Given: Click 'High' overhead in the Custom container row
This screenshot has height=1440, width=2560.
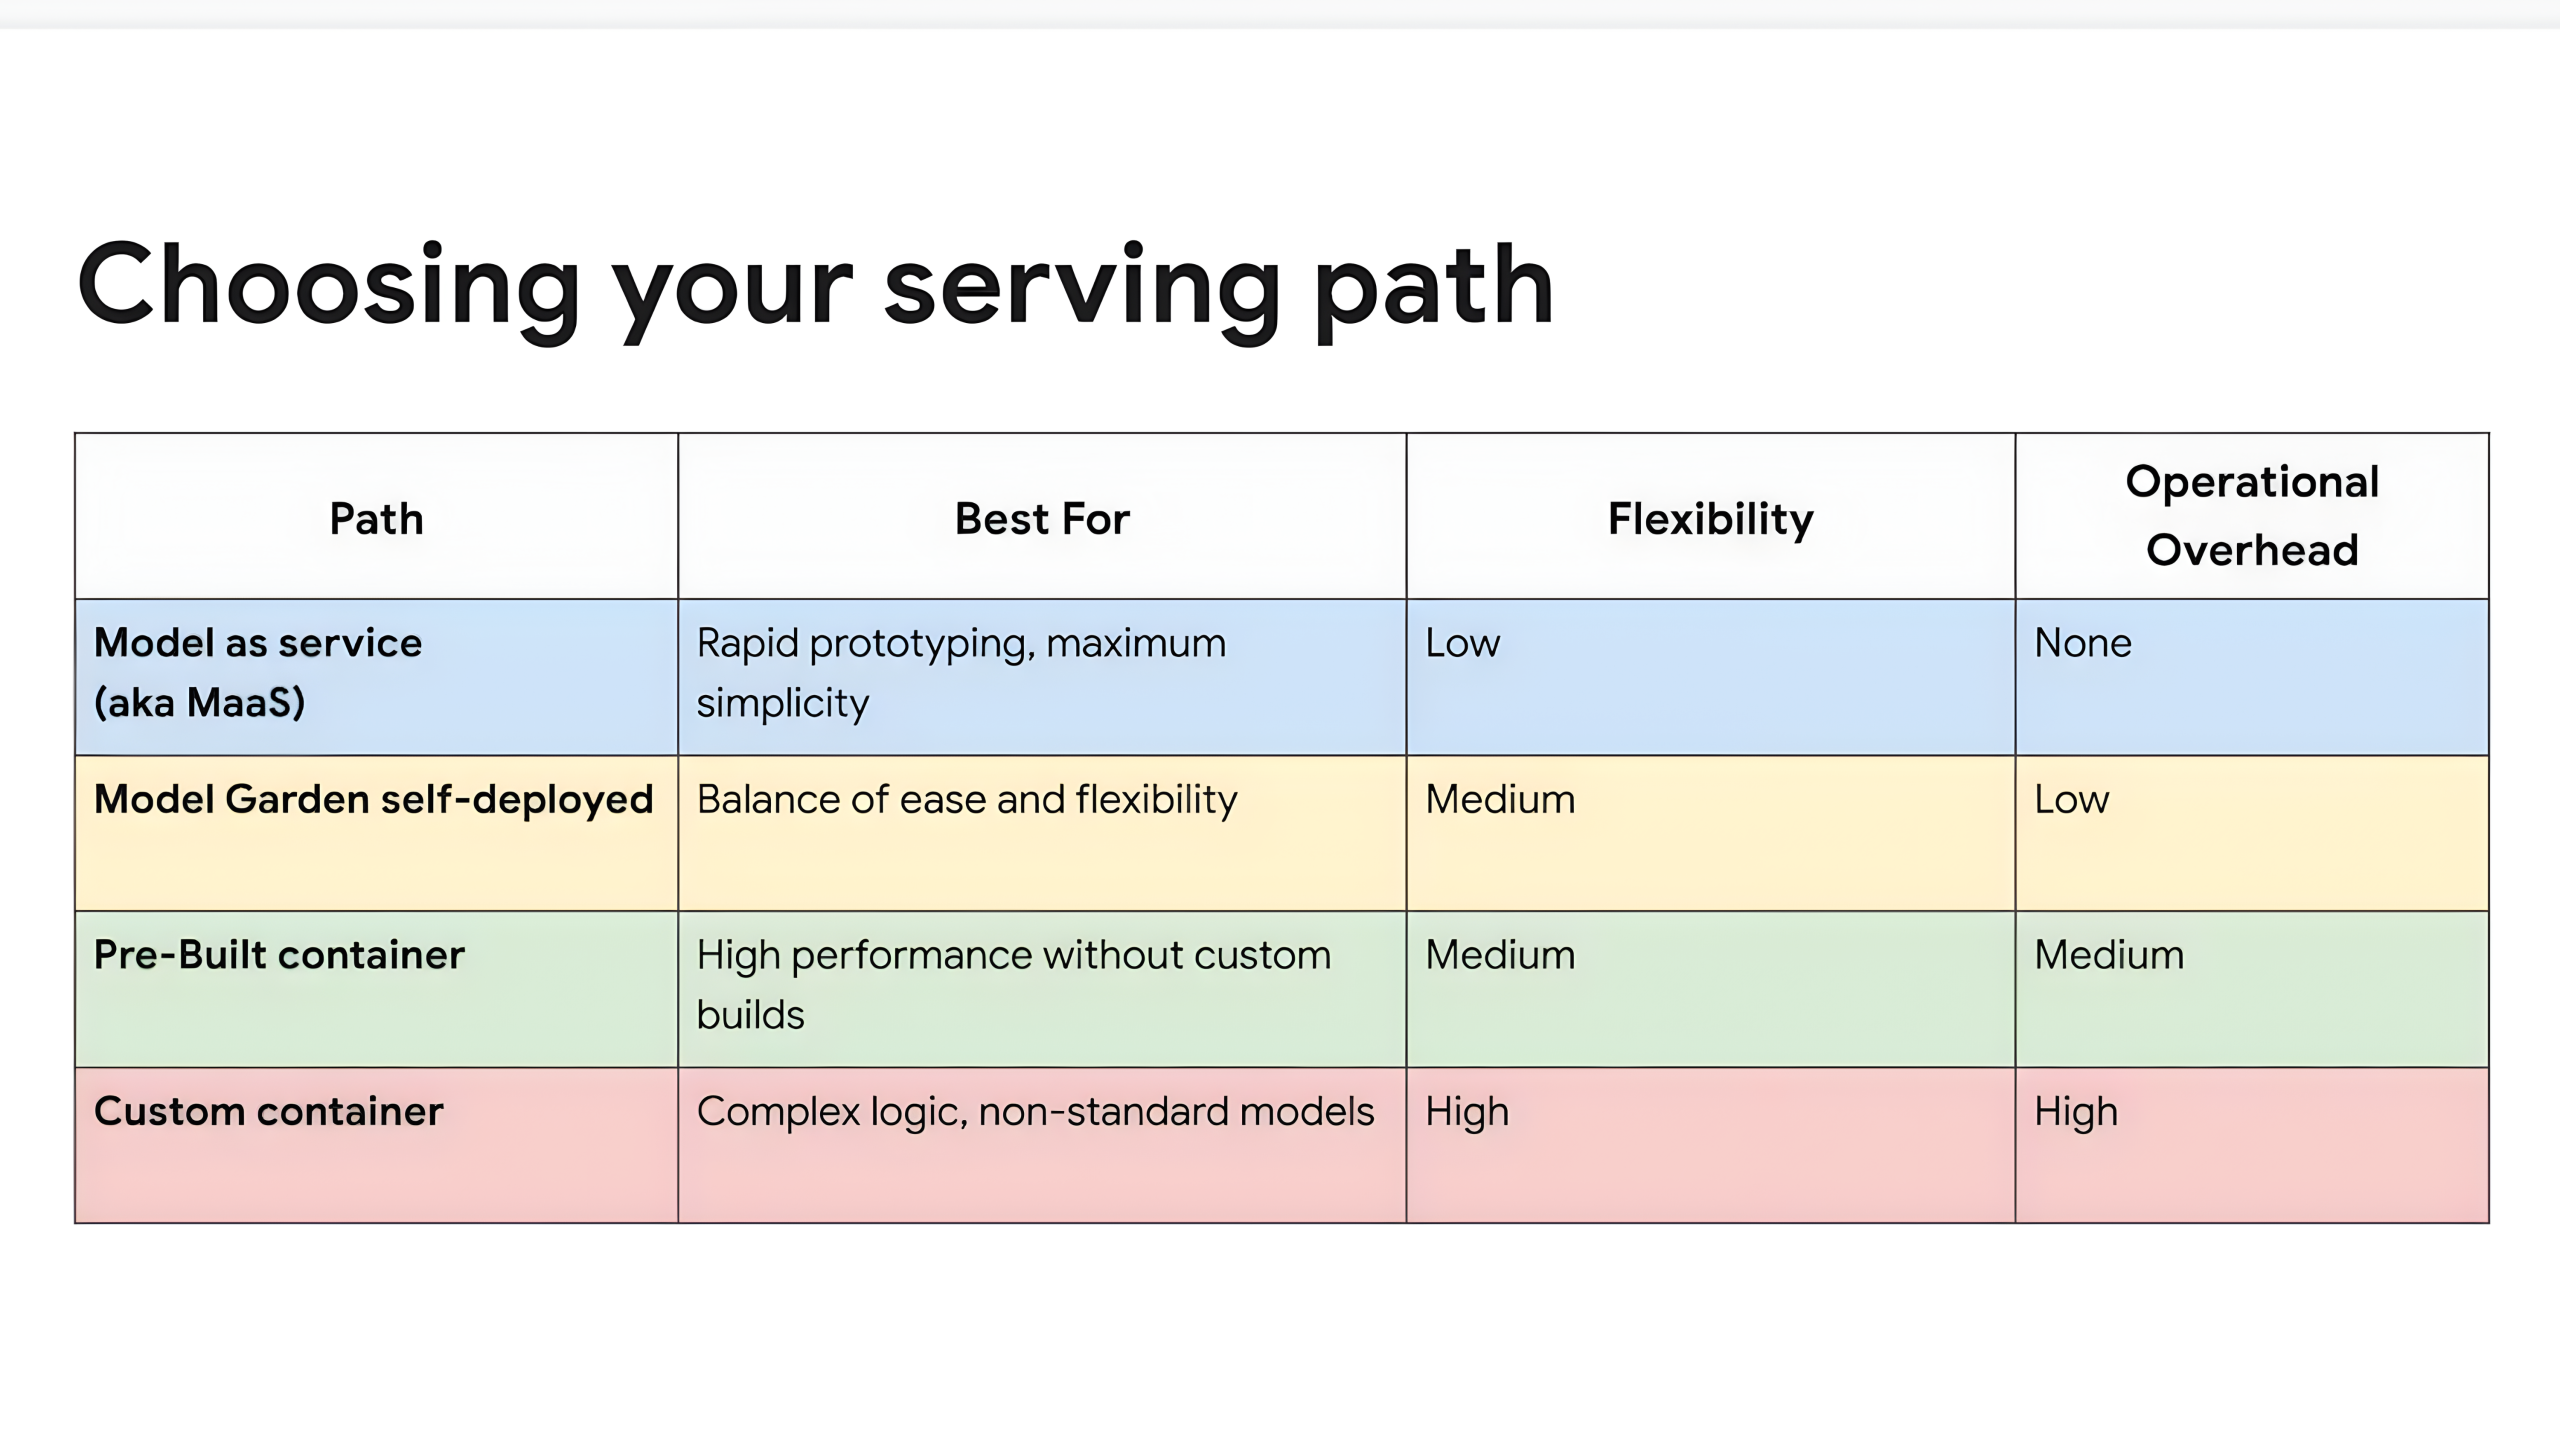Looking at the screenshot, I should pos(2075,1111).
